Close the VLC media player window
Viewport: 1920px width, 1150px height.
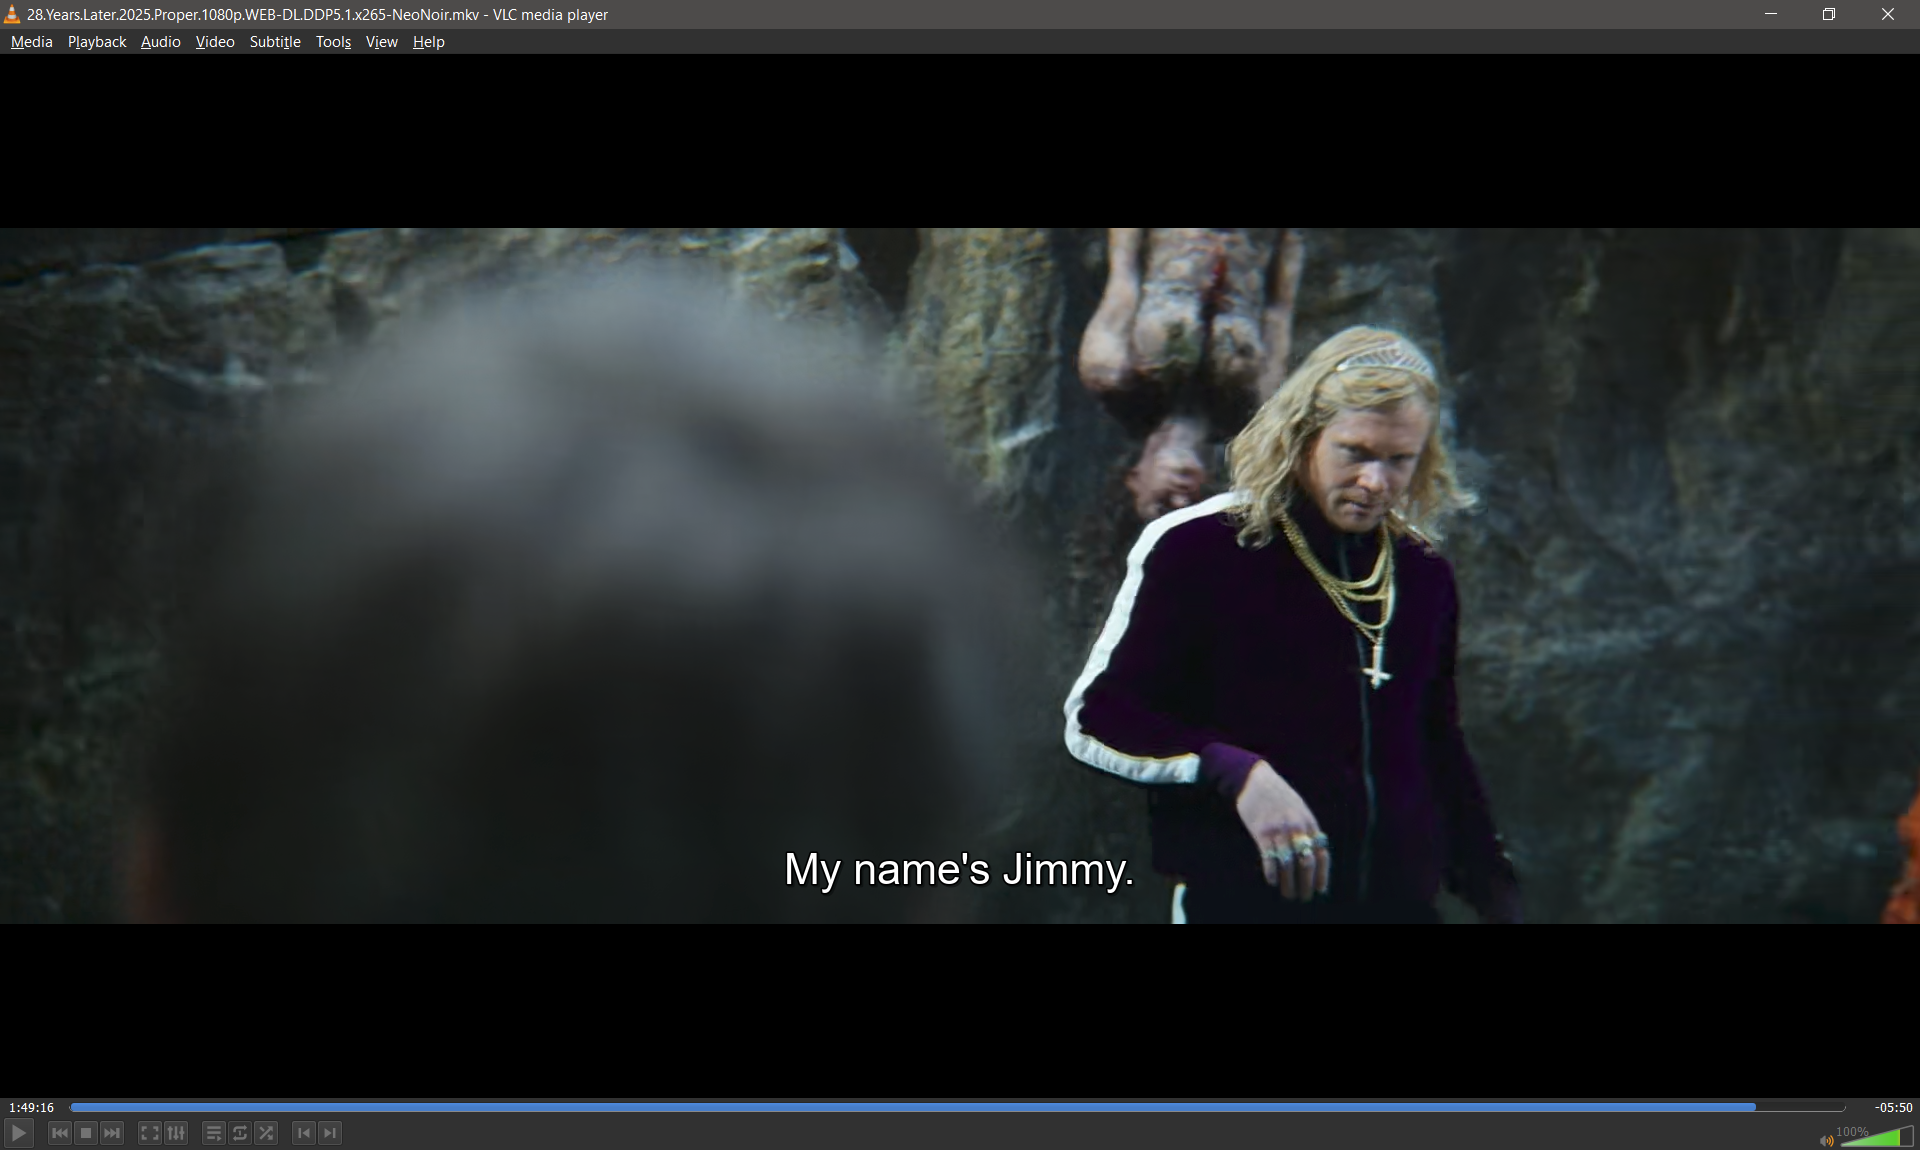(x=1888, y=14)
